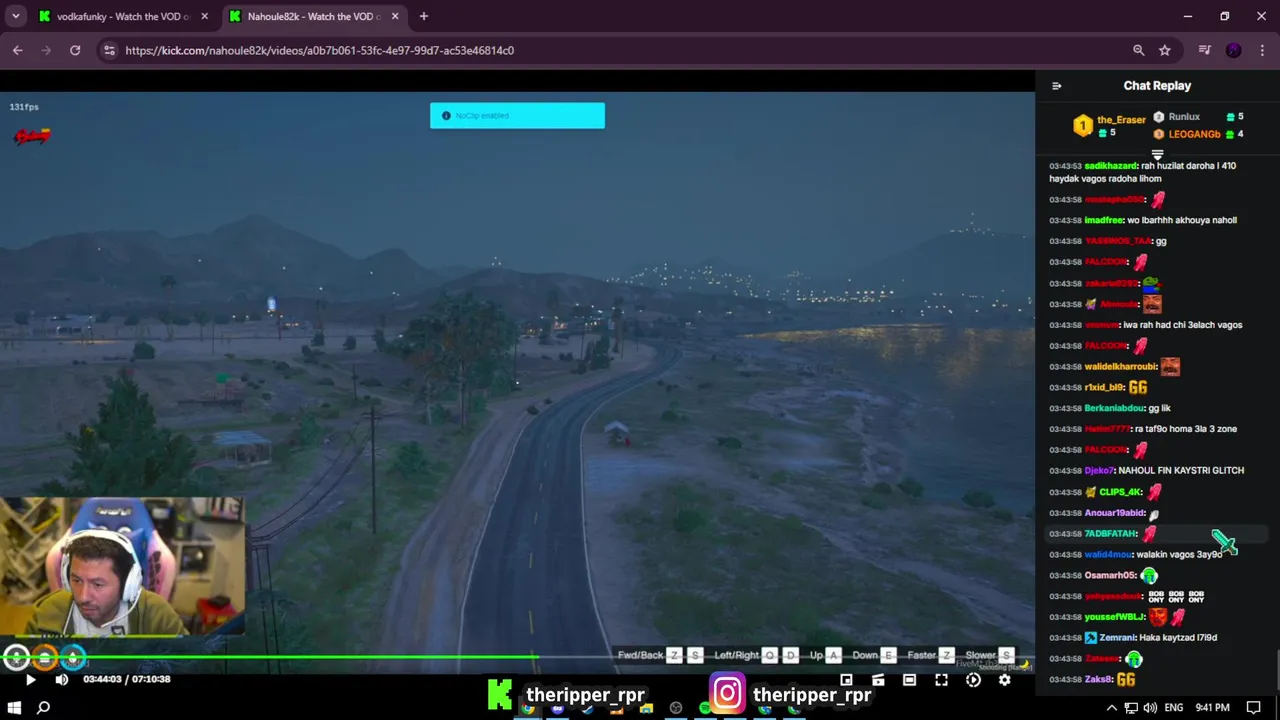The width and height of the screenshot is (1280, 720).
Task: Collapse the Chat Replay panel with the arrow icon
Action: pyautogui.click(x=1057, y=86)
